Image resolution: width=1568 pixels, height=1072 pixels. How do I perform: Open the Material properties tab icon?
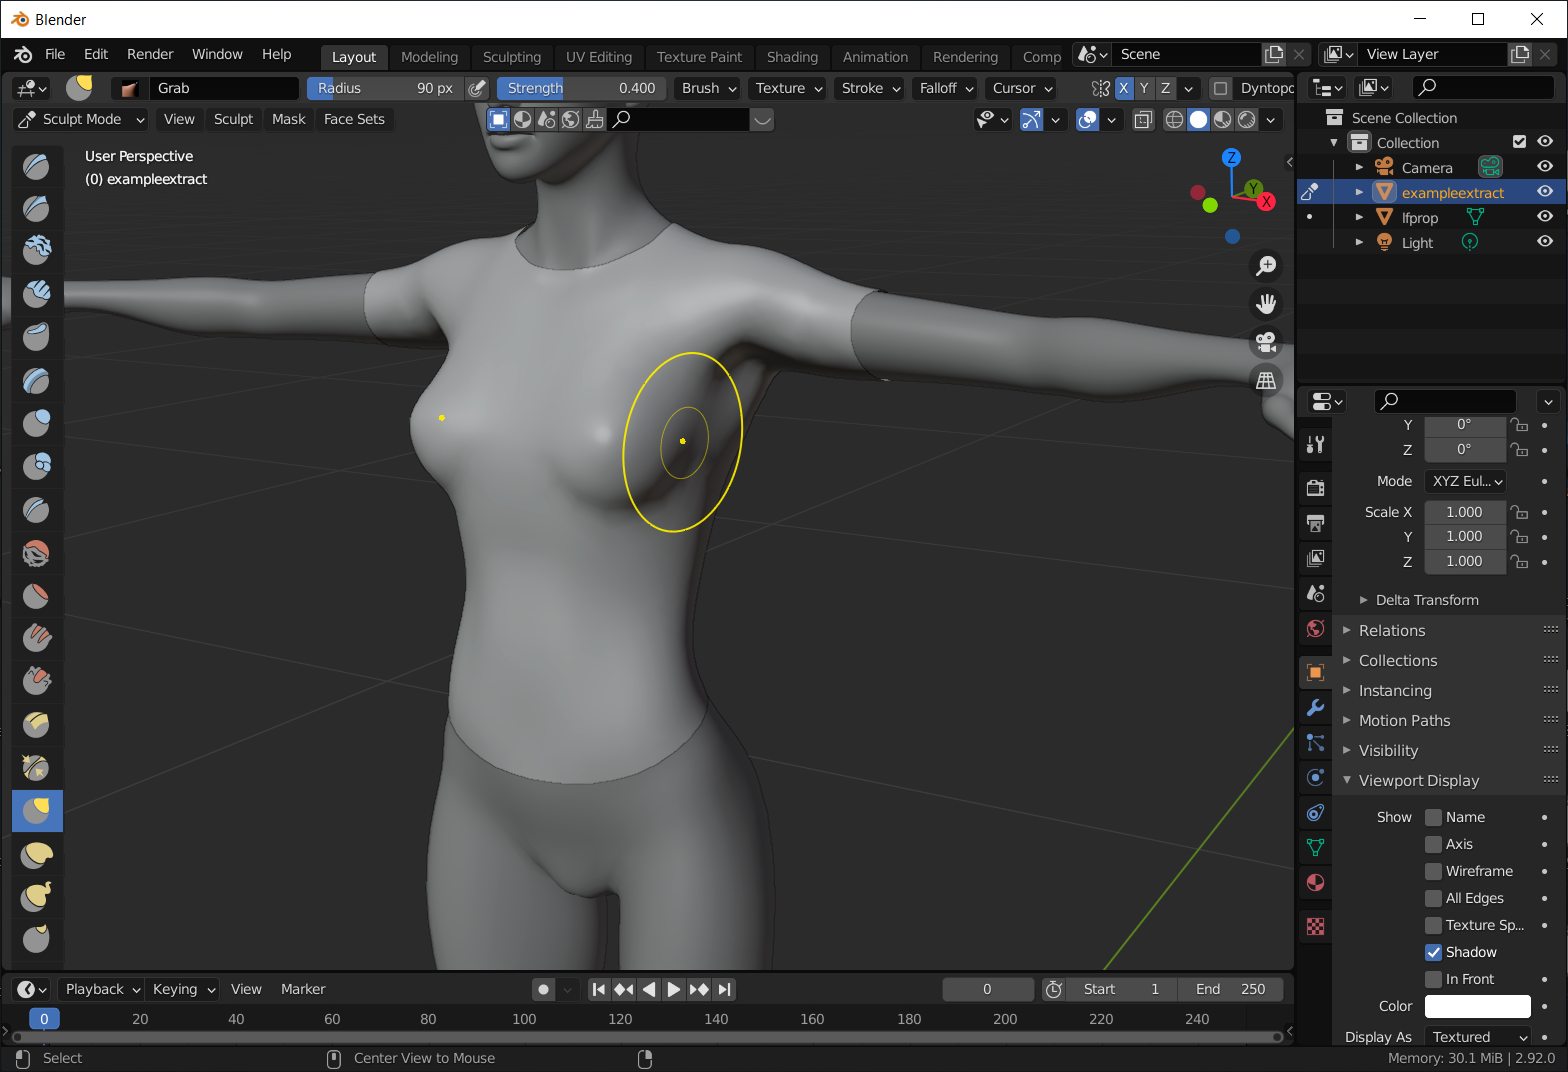pyautogui.click(x=1316, y=882)
